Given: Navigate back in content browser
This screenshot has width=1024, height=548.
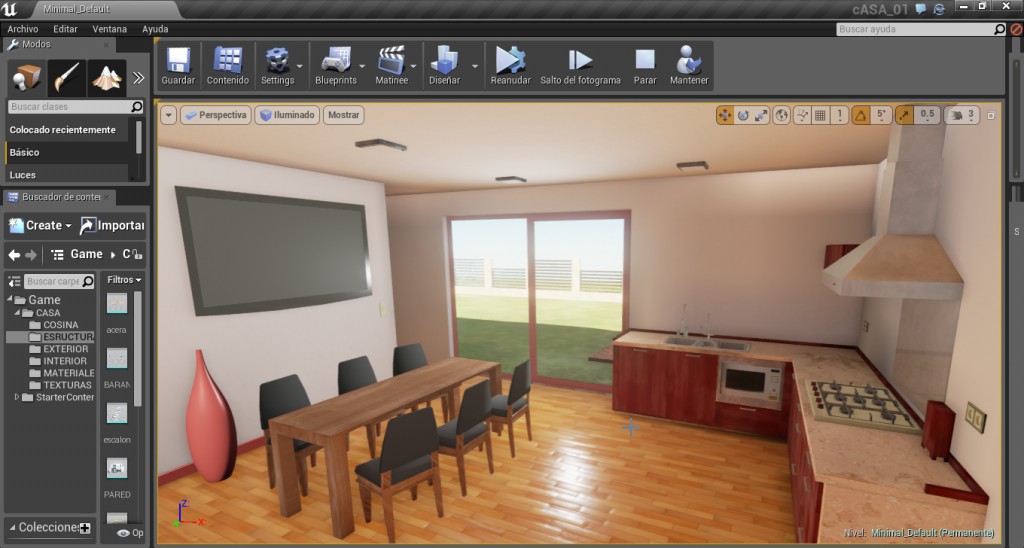Looking at the screenshot, I should pyautogui.click(x=14, y=255).
